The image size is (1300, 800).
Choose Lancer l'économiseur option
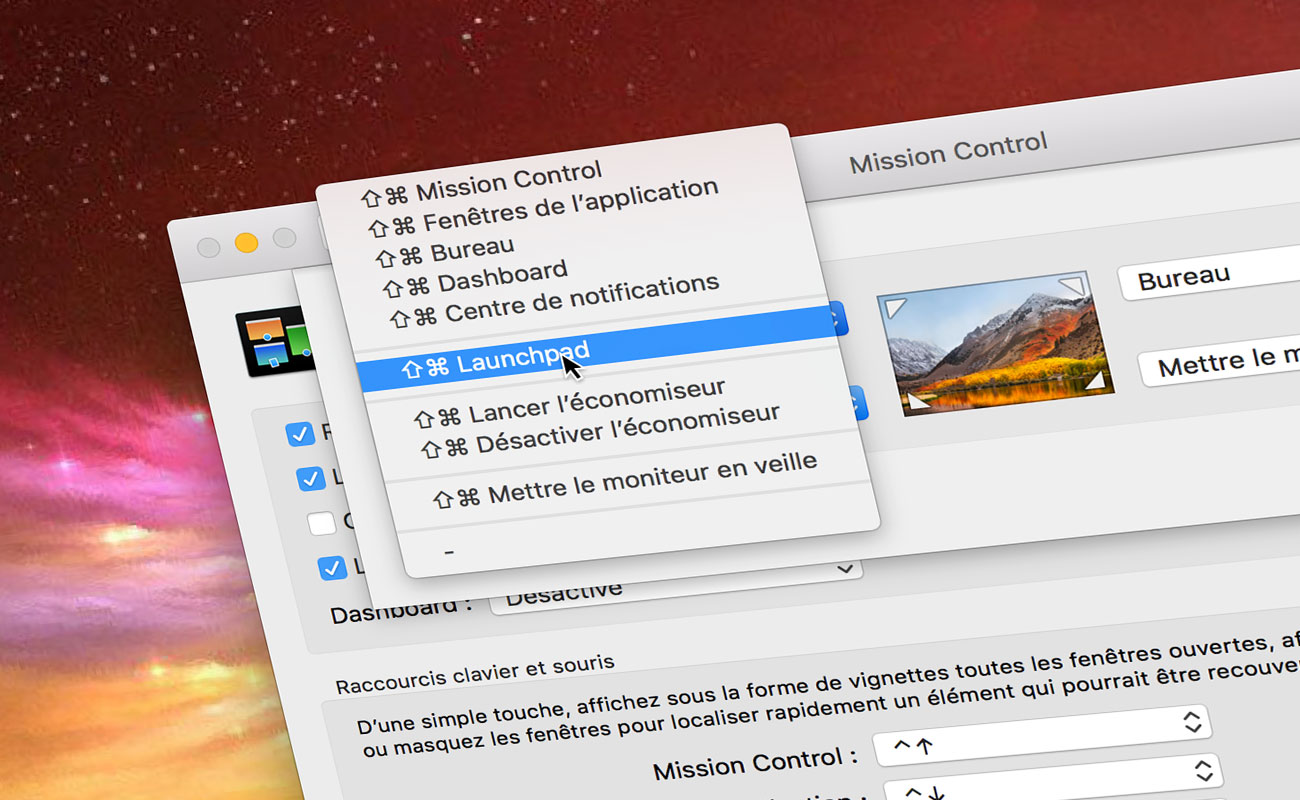[570, 403]
